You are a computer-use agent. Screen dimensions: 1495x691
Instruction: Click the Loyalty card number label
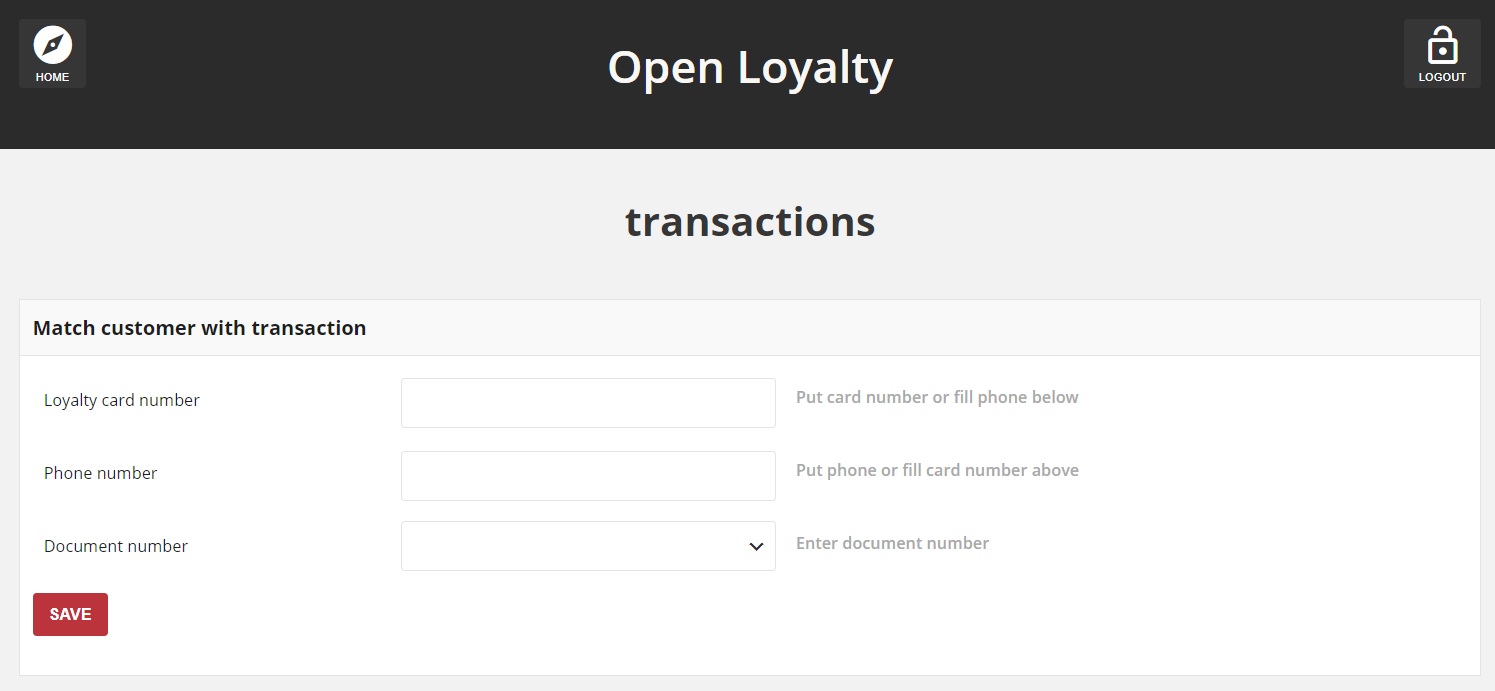122,400
